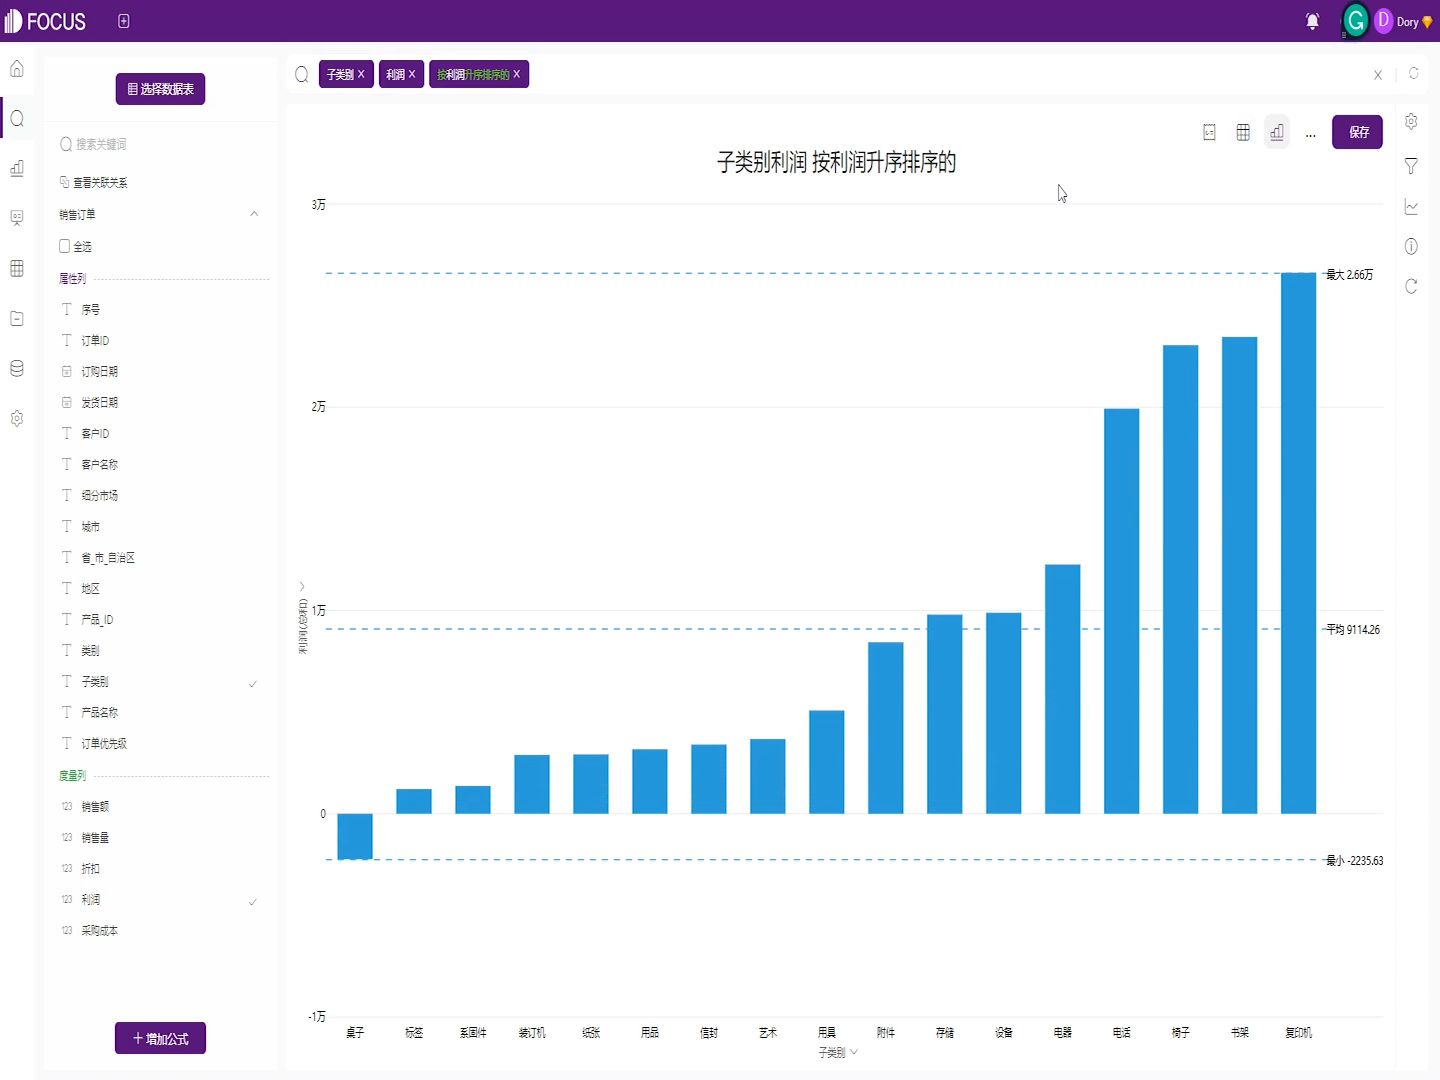Select the 客户名称 column
This screenshot has height=1080, width=1440.
[x=99, y=465]
